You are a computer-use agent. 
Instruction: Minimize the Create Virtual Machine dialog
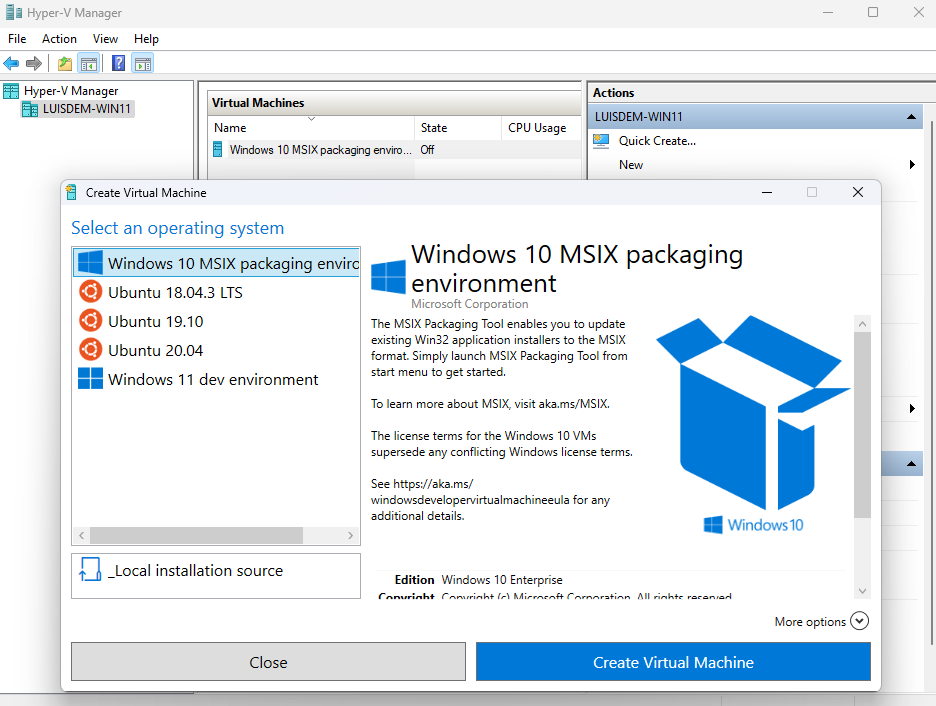click(767, 192)
